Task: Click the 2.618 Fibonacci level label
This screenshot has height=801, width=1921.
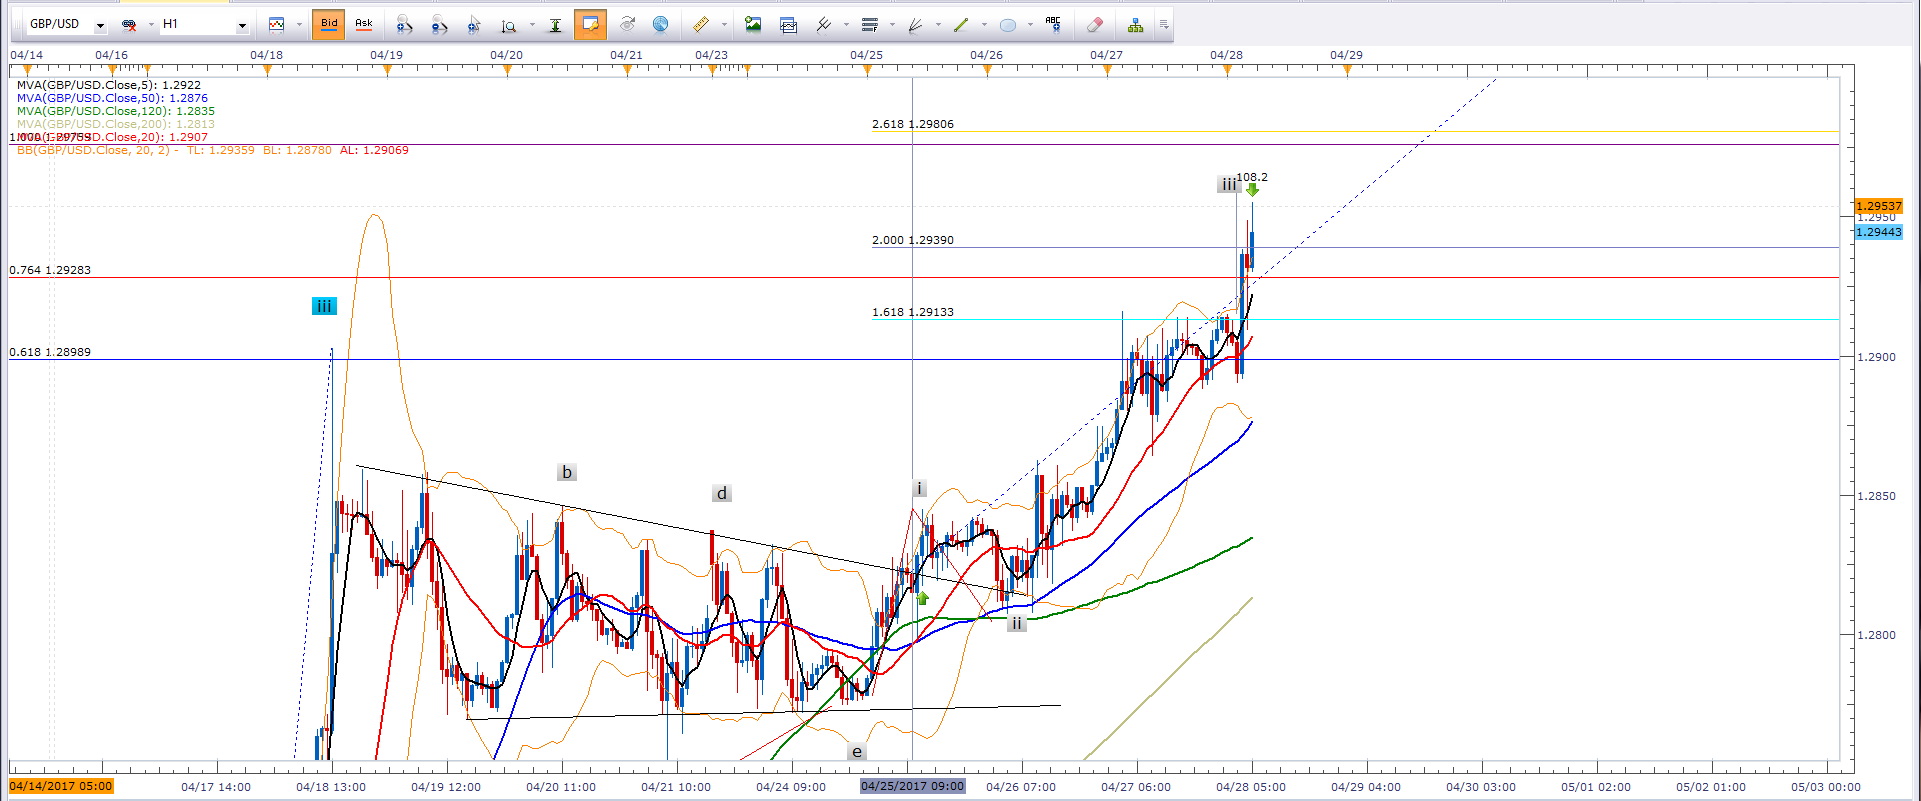Action: (x=912, y=124)
